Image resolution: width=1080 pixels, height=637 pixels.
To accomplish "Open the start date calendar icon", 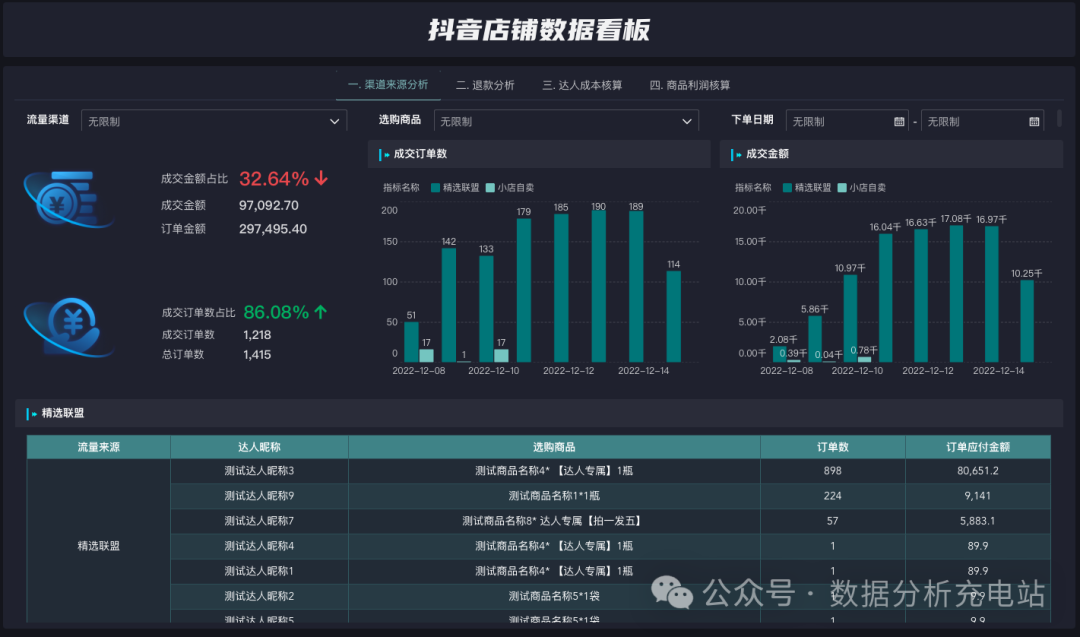I will 899,121.
